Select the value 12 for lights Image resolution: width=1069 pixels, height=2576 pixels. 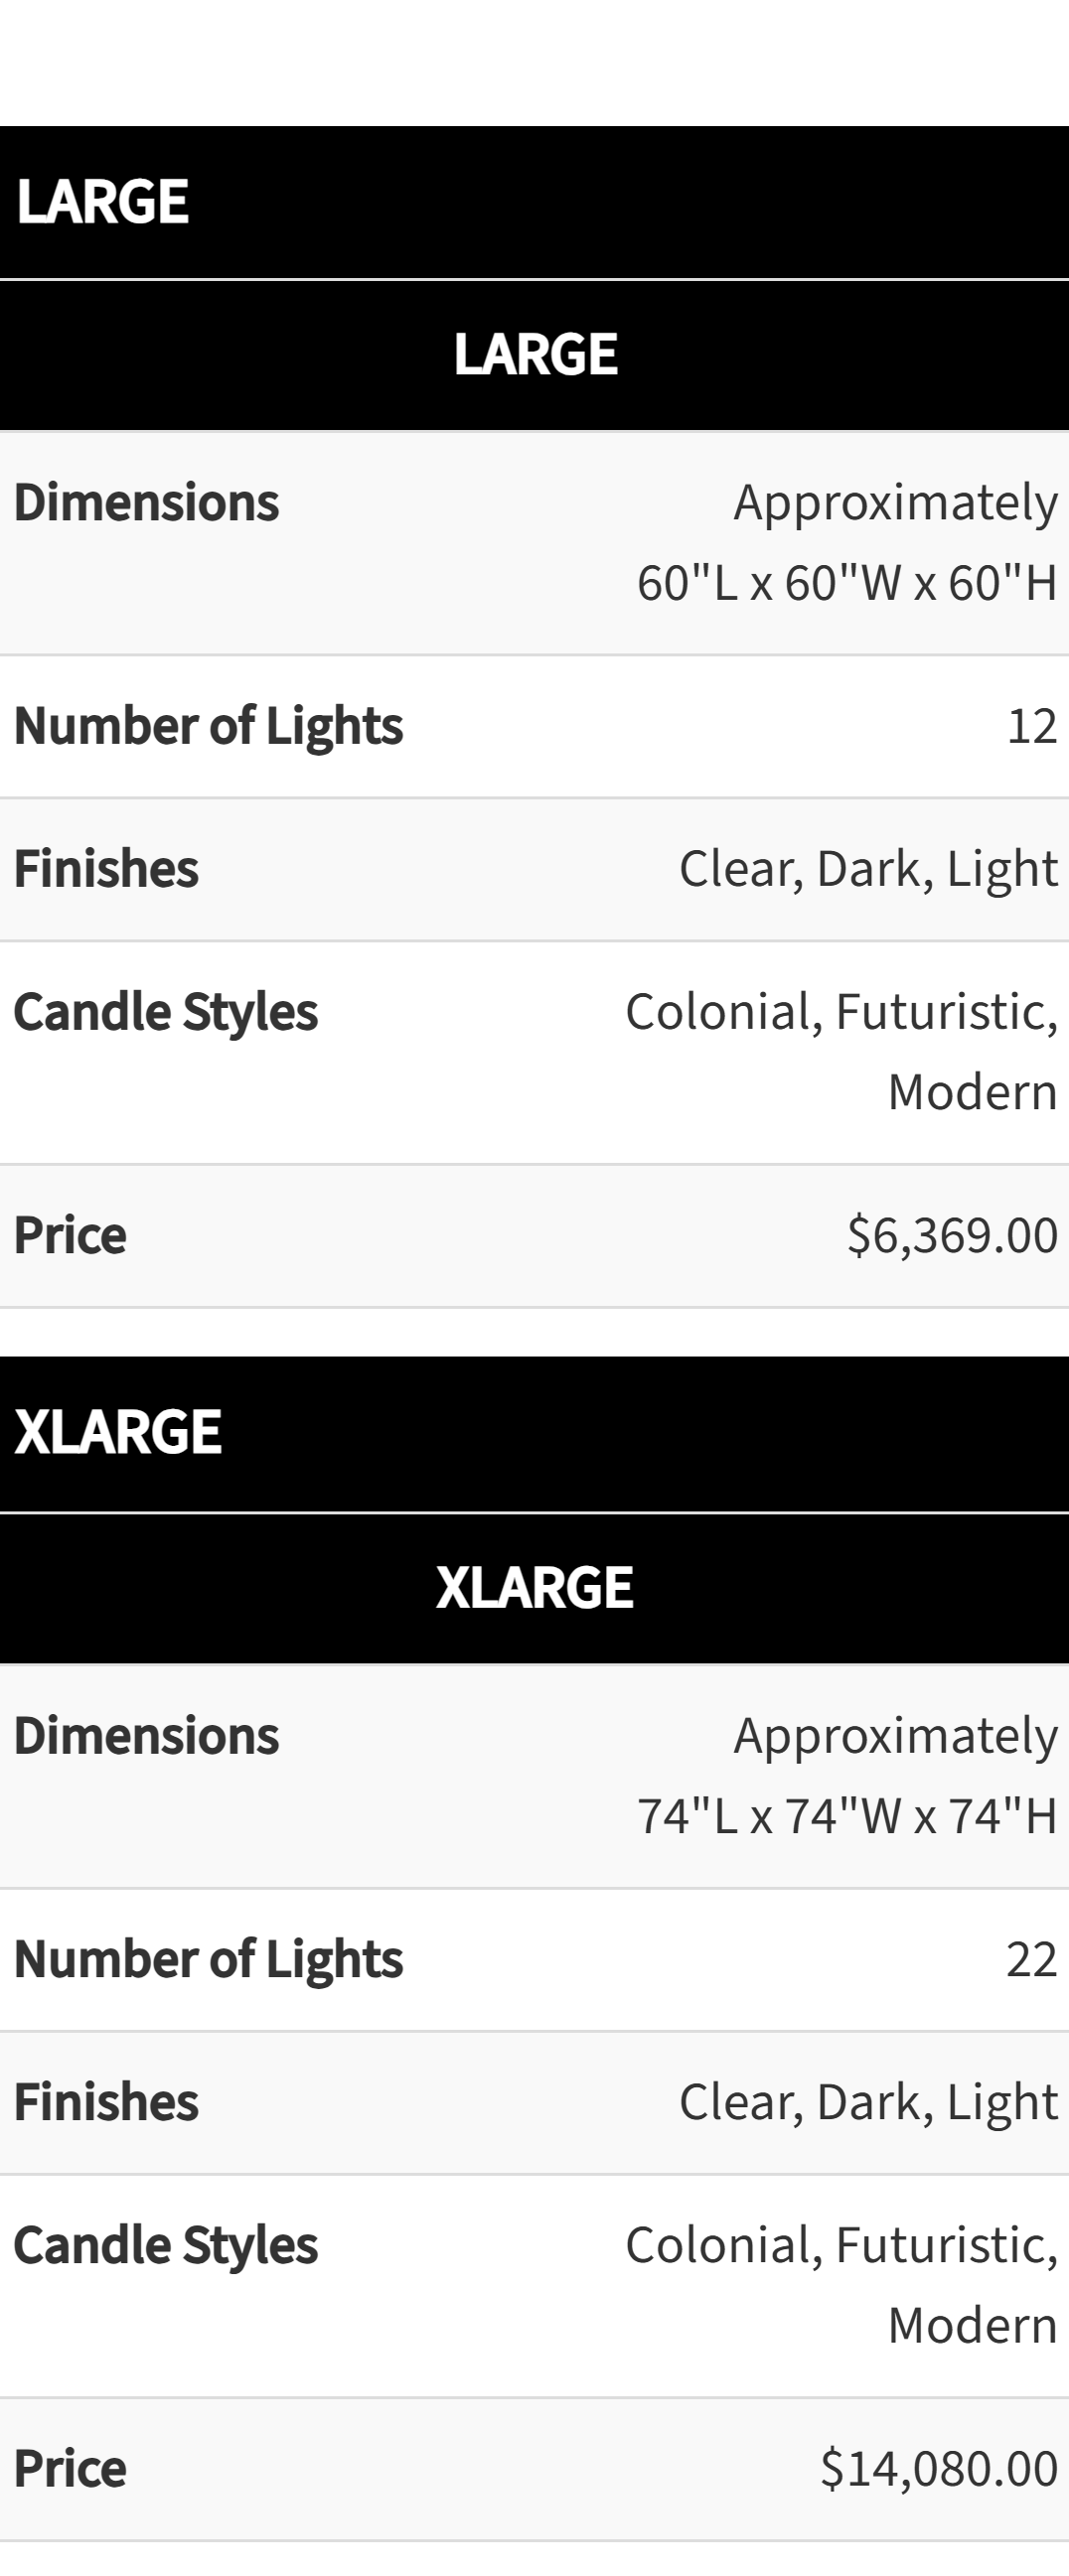point(1032,726)
